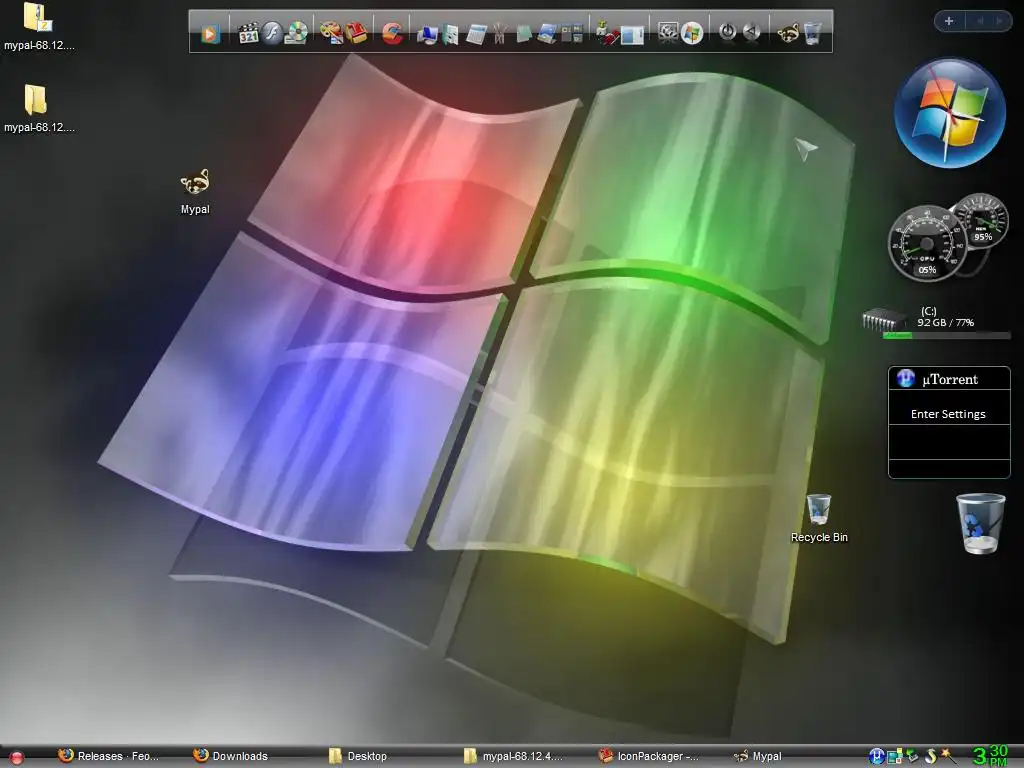The height and width of the screenshot is (768, 1024).
Task: Click the µTorrent gadget title
Action: tap(950, 379)
